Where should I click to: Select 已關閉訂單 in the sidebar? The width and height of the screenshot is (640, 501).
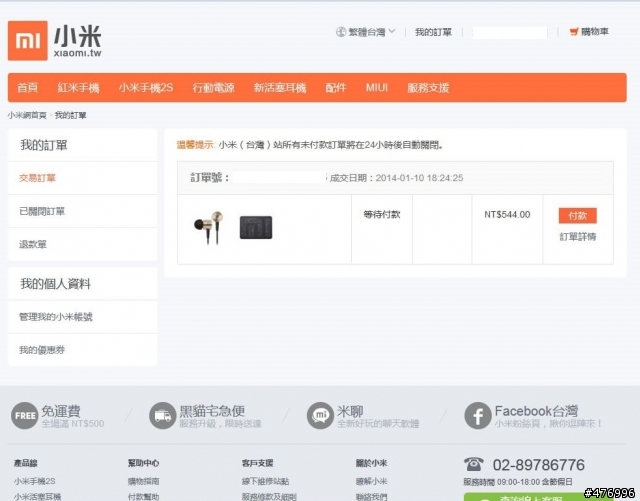[42, 211]
